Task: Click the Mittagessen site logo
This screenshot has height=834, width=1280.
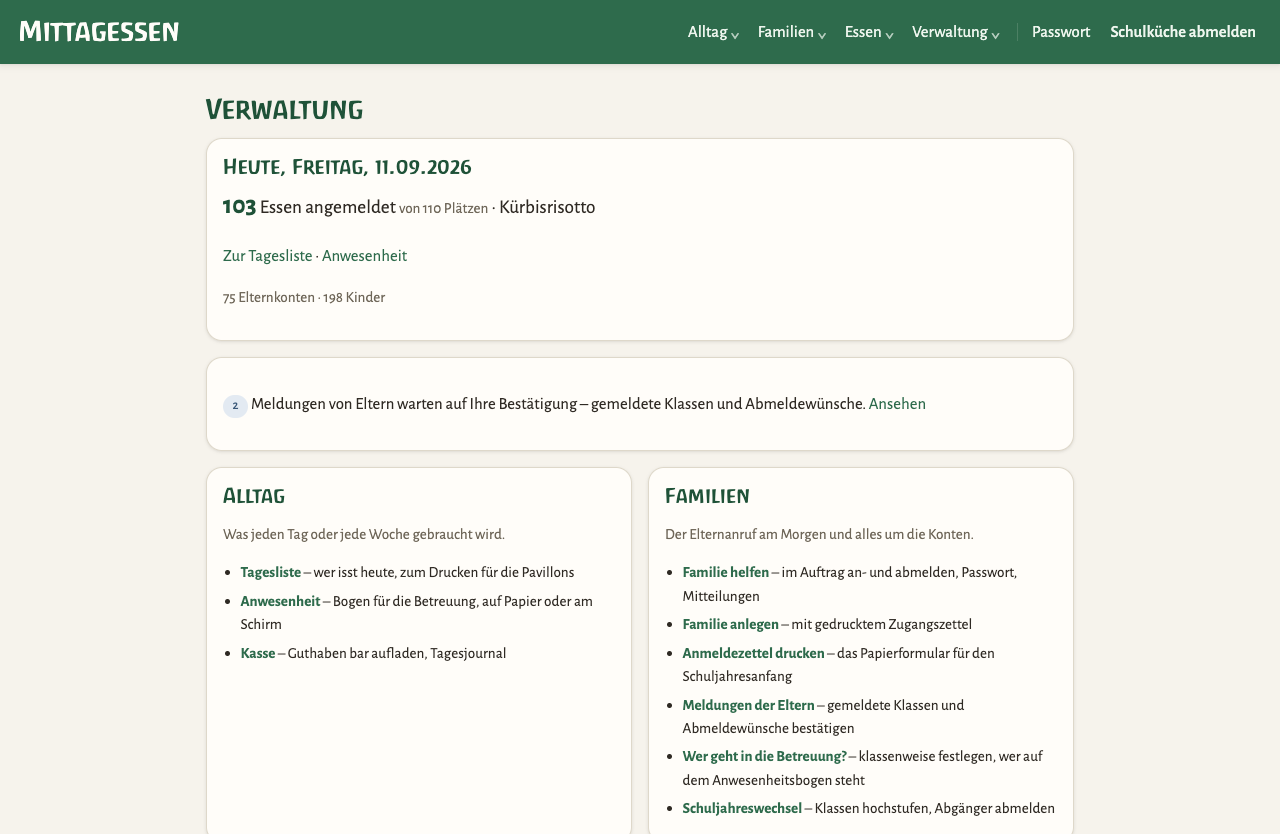Action: 99,32
